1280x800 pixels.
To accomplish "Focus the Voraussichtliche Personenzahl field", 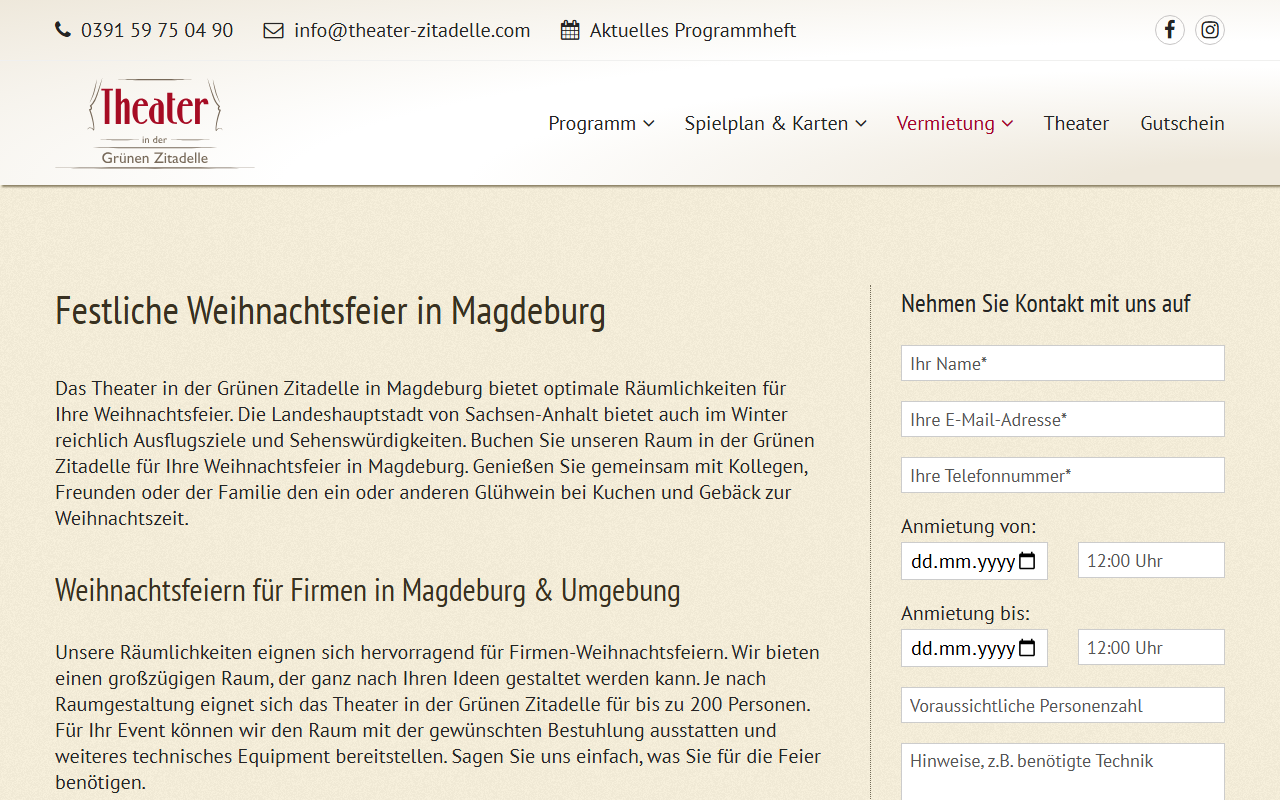I will 1063,705.
